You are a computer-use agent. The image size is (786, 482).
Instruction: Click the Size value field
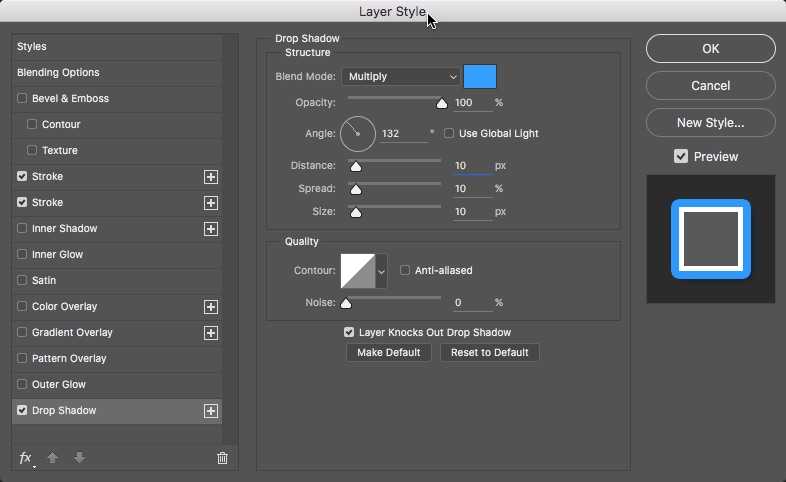(x=472, y=212)
